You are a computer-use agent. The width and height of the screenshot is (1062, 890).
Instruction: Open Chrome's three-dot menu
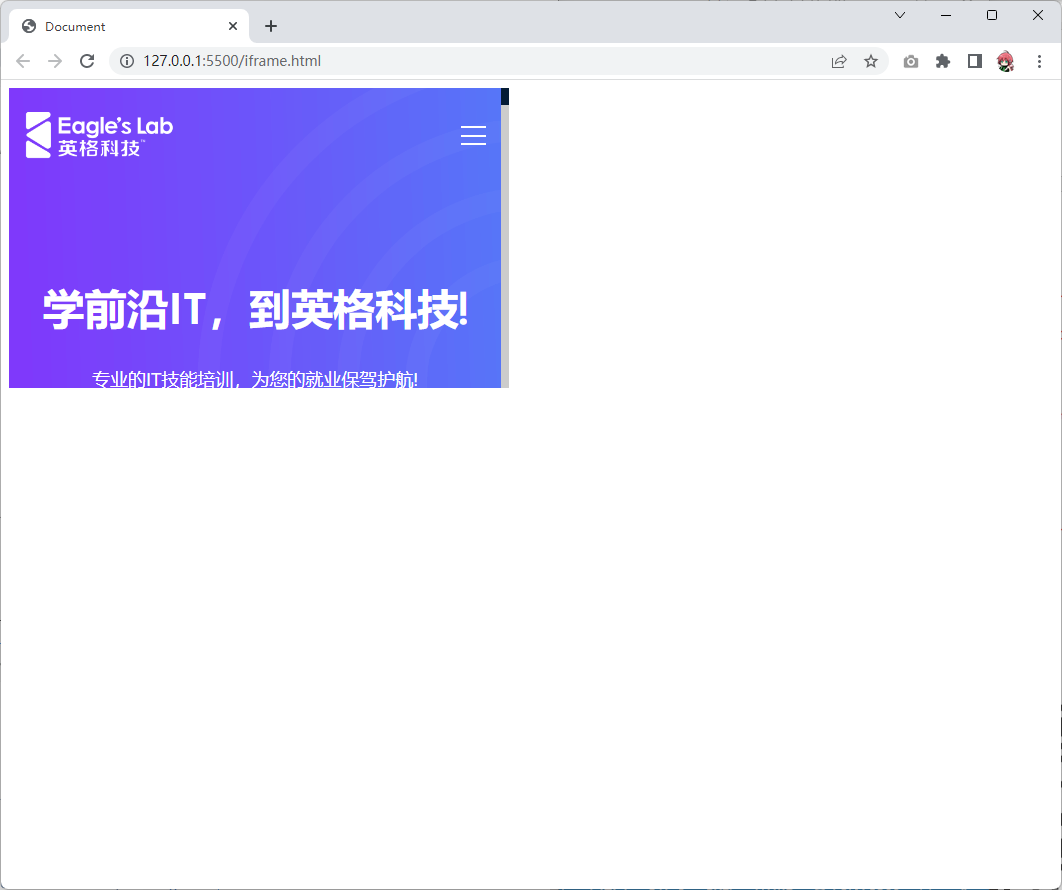(1039, 61)
